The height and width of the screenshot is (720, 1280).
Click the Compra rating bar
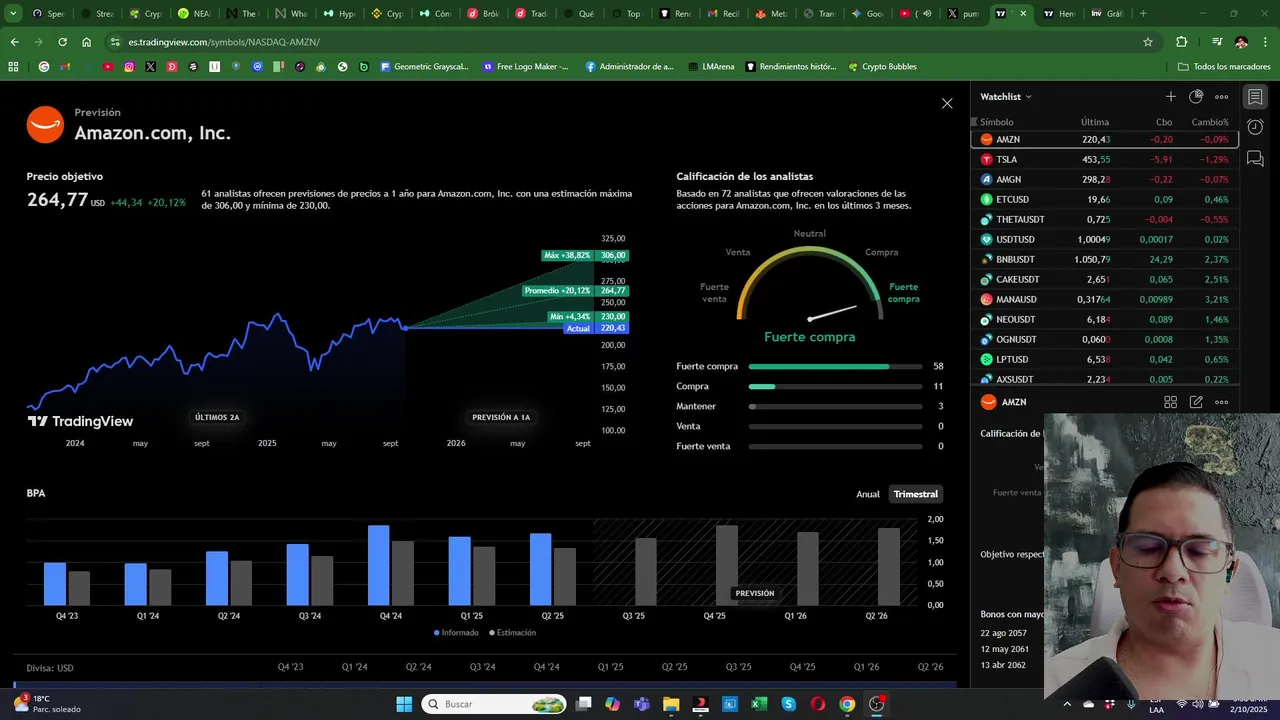click(x=835, y=387)
